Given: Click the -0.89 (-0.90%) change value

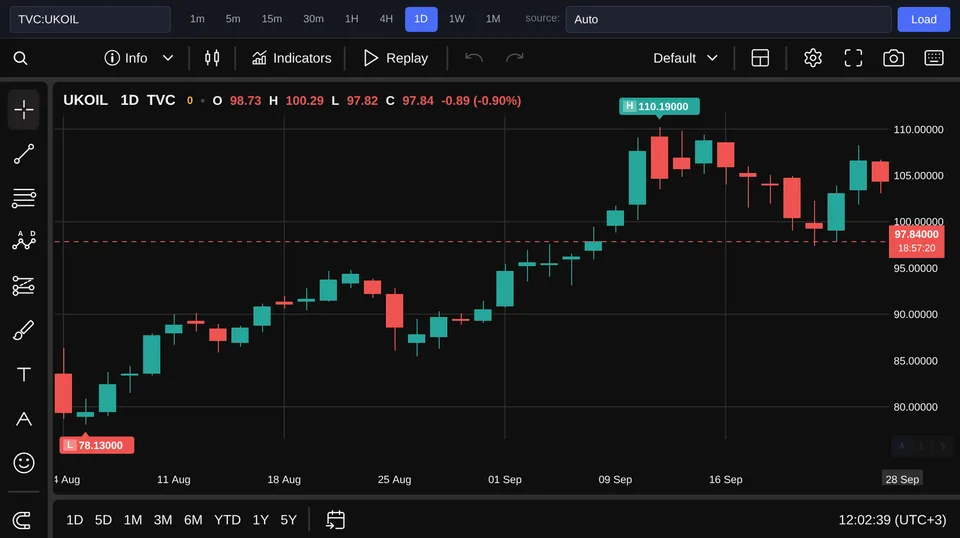Looking at the screenshot, I should (x=481, y=100).
